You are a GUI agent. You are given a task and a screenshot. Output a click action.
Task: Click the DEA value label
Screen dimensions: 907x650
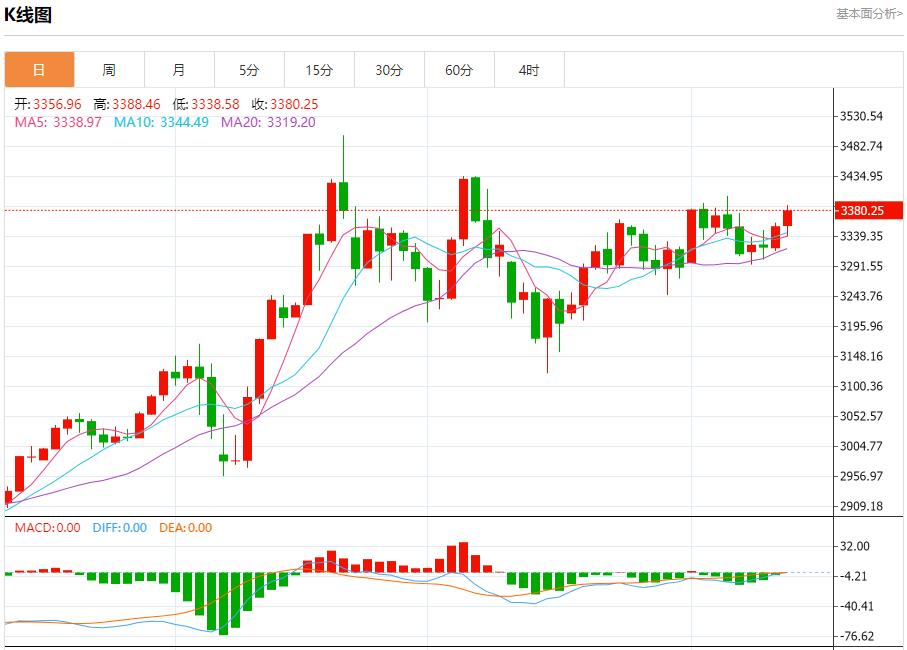185,528
